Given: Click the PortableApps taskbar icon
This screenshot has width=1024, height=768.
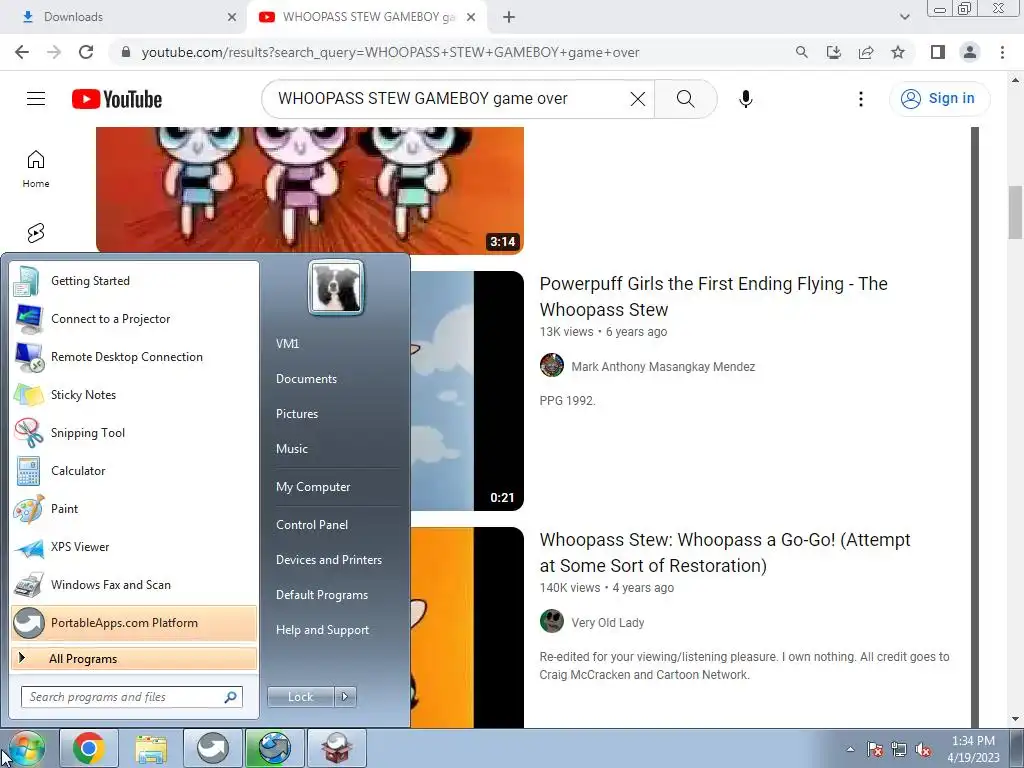Looking at the screenshot, I should click(212, 748).
